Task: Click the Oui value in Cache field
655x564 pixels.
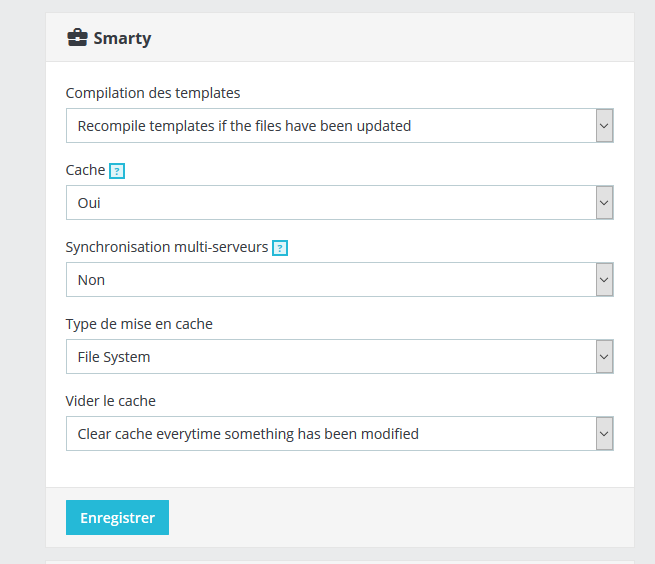Action: pyautogui.click(x=89, y=203)
